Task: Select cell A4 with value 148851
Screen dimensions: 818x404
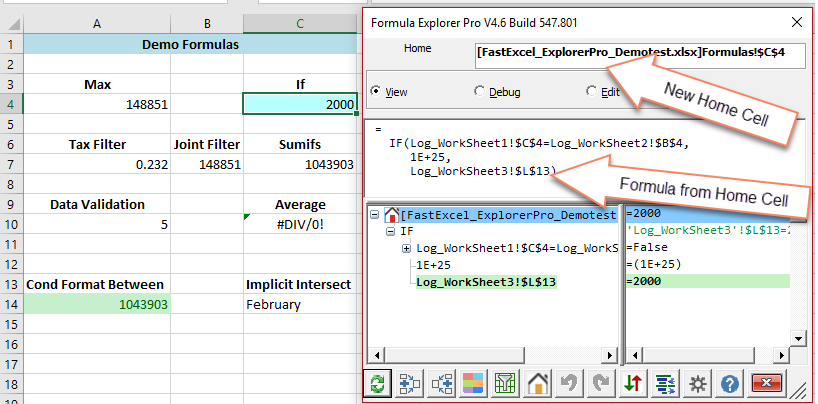Action: [x=97, y=104]
